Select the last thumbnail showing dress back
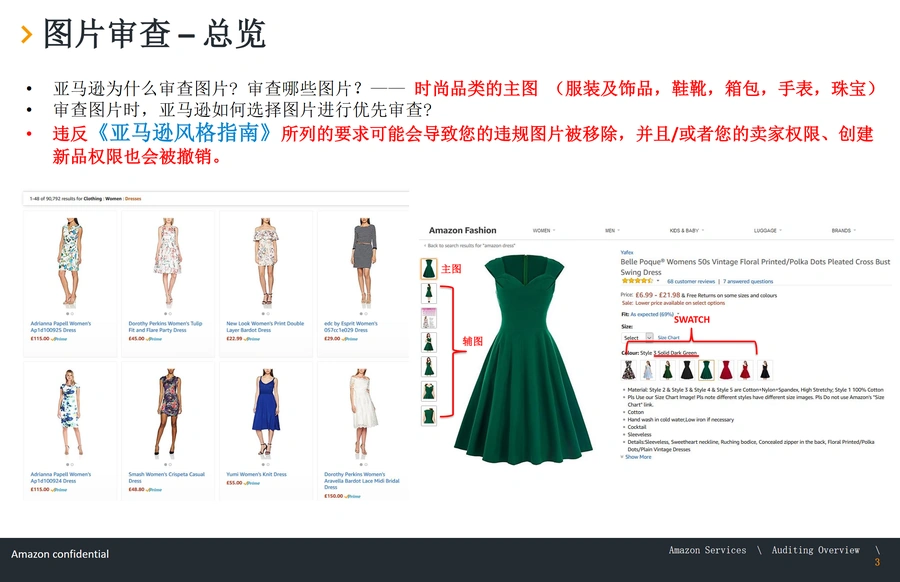Image resolution: width=900 pixels, height=582 pixels. (x=429, y=415)
